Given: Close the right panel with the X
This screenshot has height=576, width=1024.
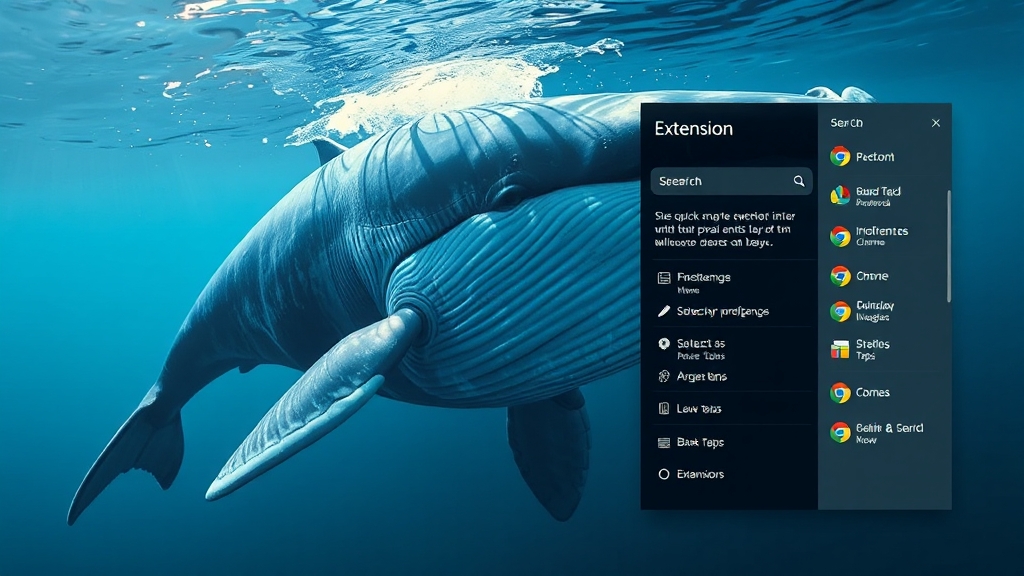Looking at the screenshot, I should 936,123.
